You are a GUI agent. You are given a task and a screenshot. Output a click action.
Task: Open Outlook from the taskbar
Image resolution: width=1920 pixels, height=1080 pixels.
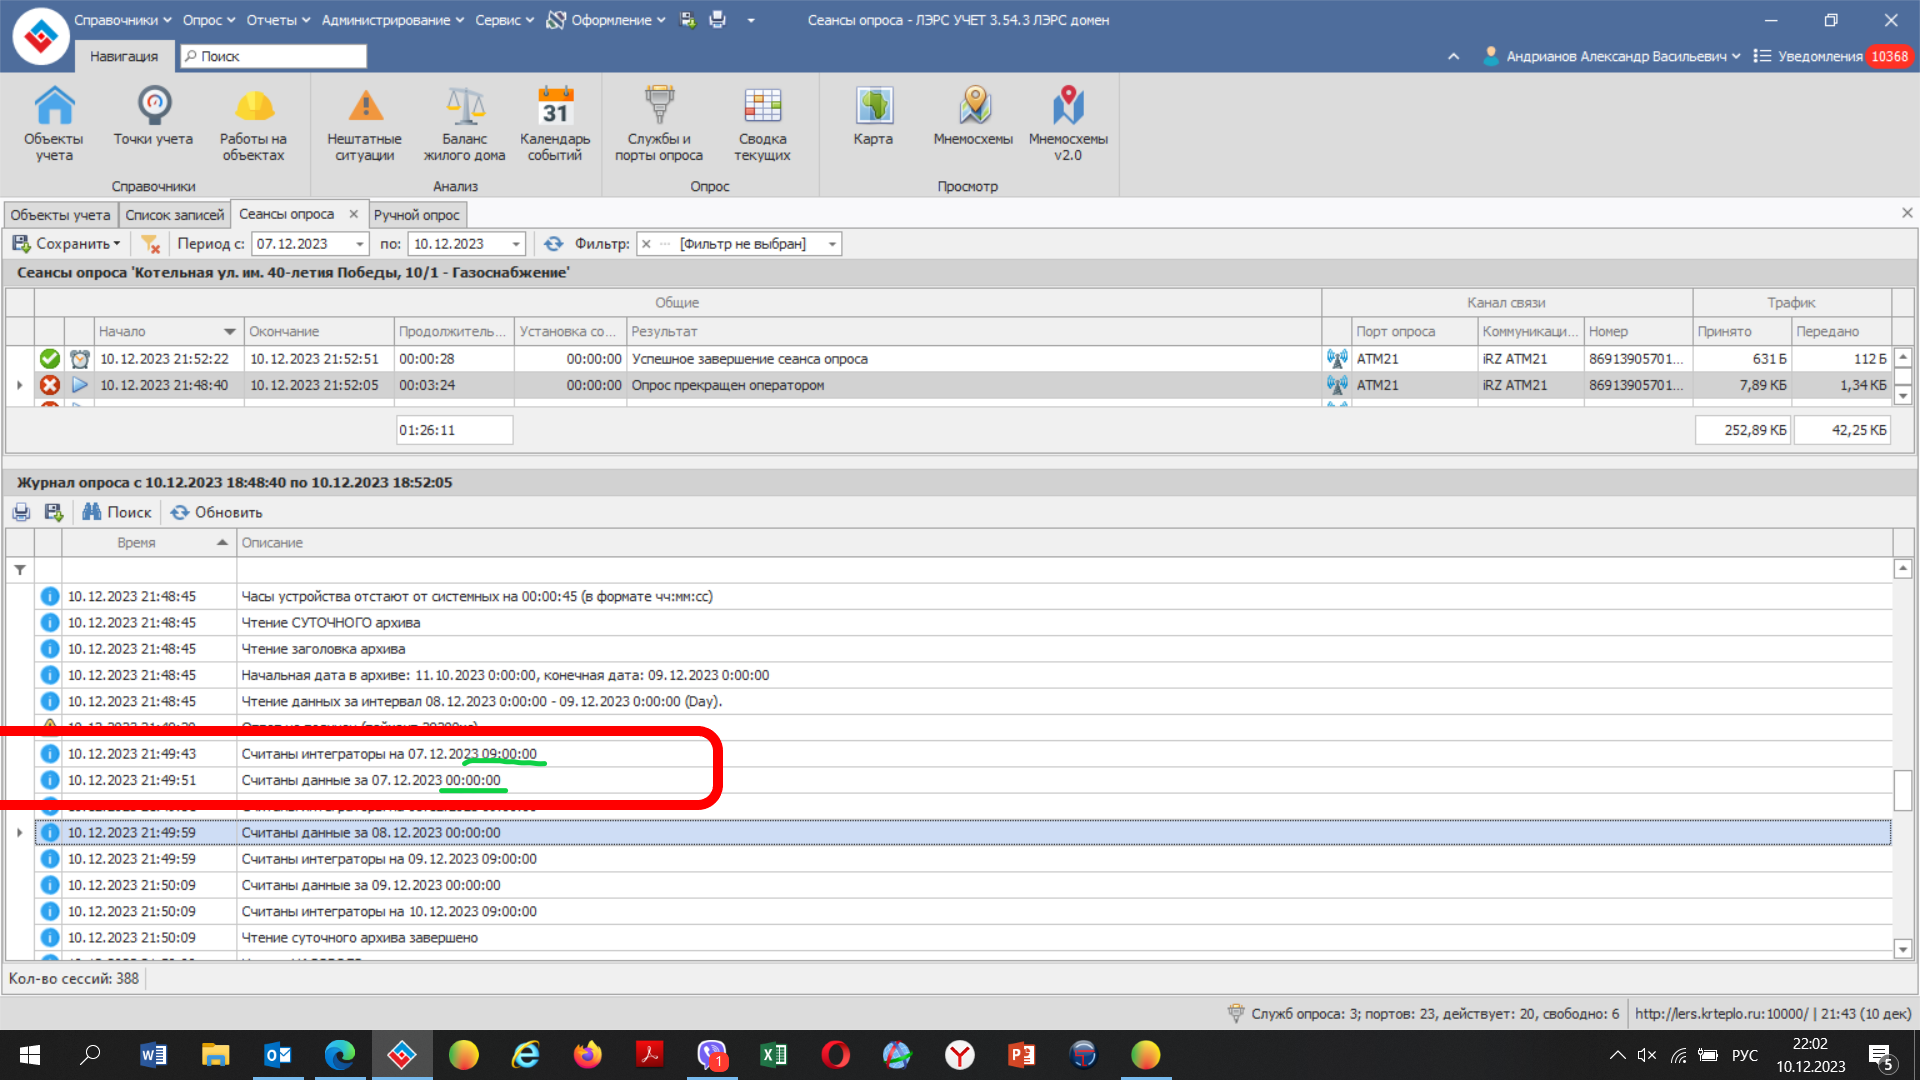[x=278, y=1055]
